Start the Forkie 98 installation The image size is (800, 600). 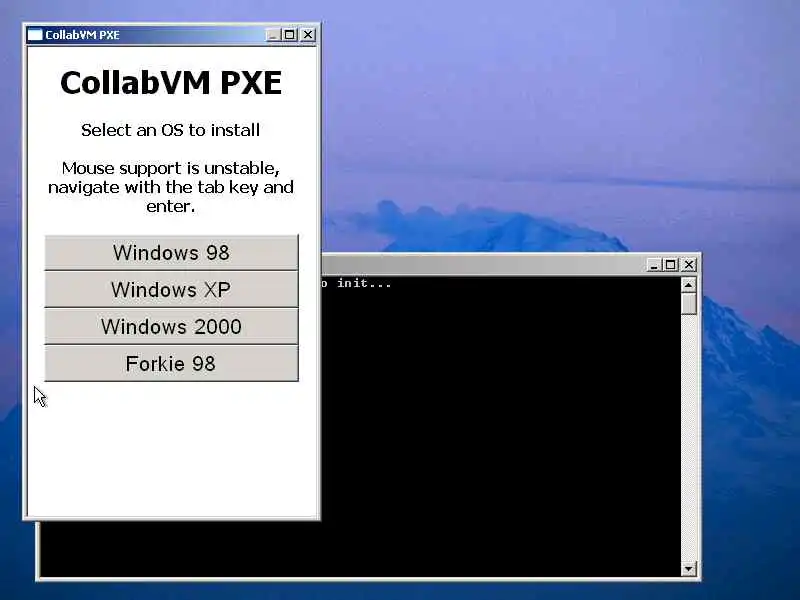coord(171,363)
